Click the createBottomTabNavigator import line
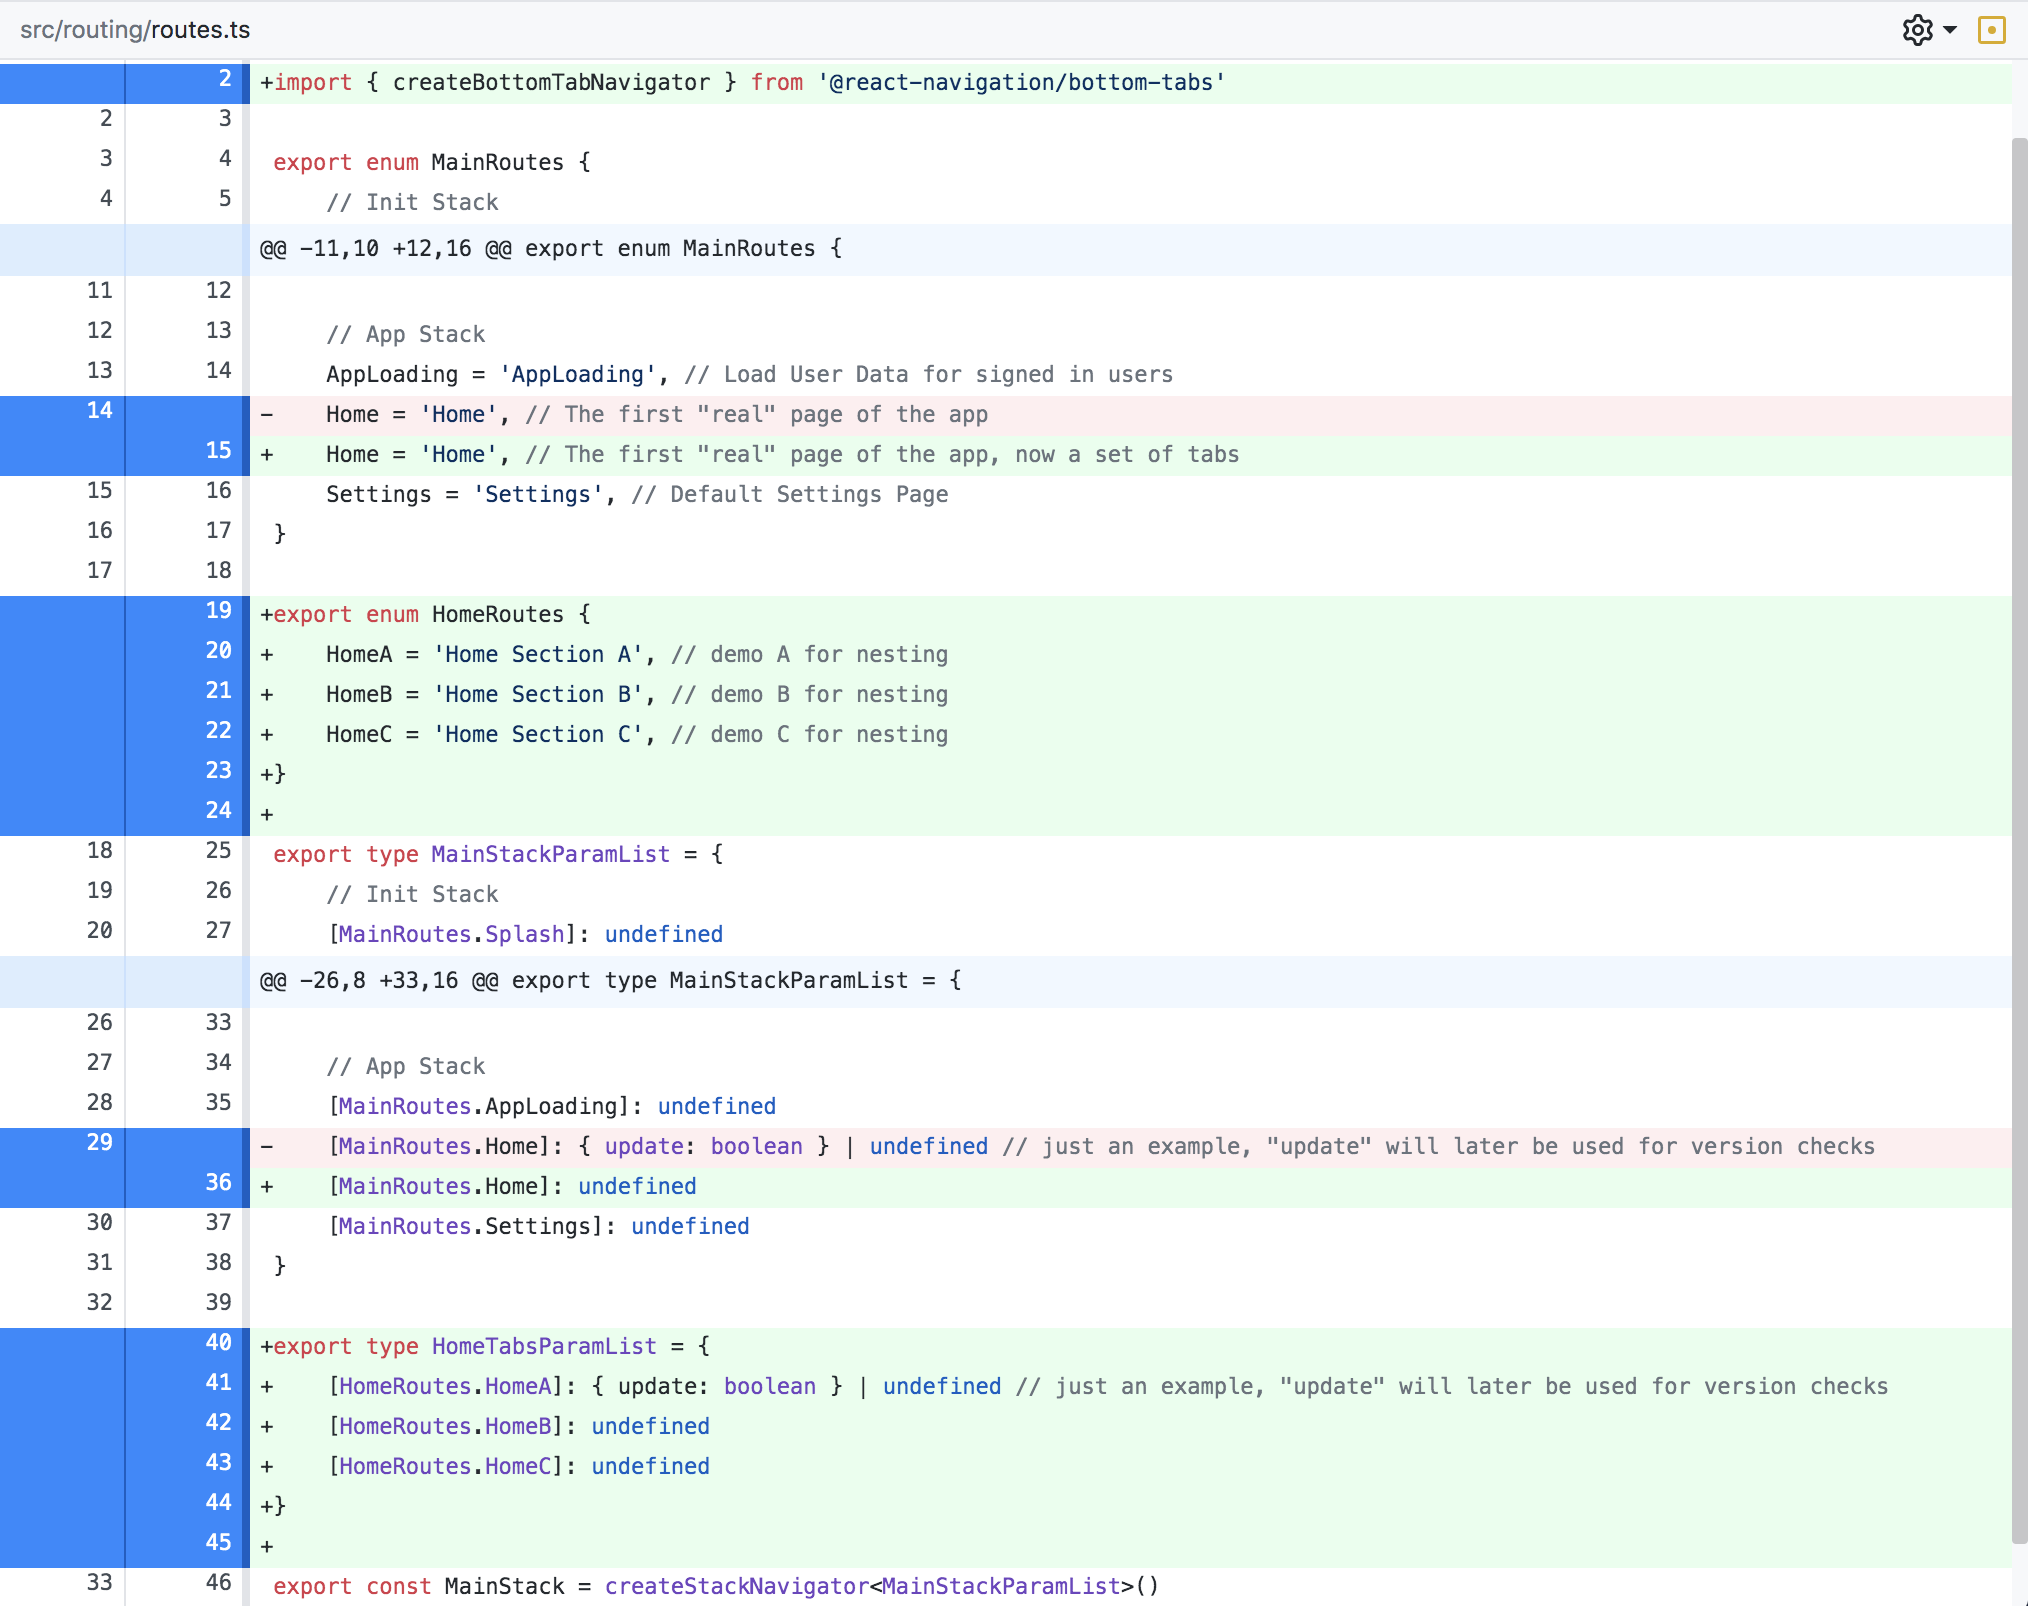Image resolution: width=2028 pixels, height=1606 pixels. click(1130, 83)
